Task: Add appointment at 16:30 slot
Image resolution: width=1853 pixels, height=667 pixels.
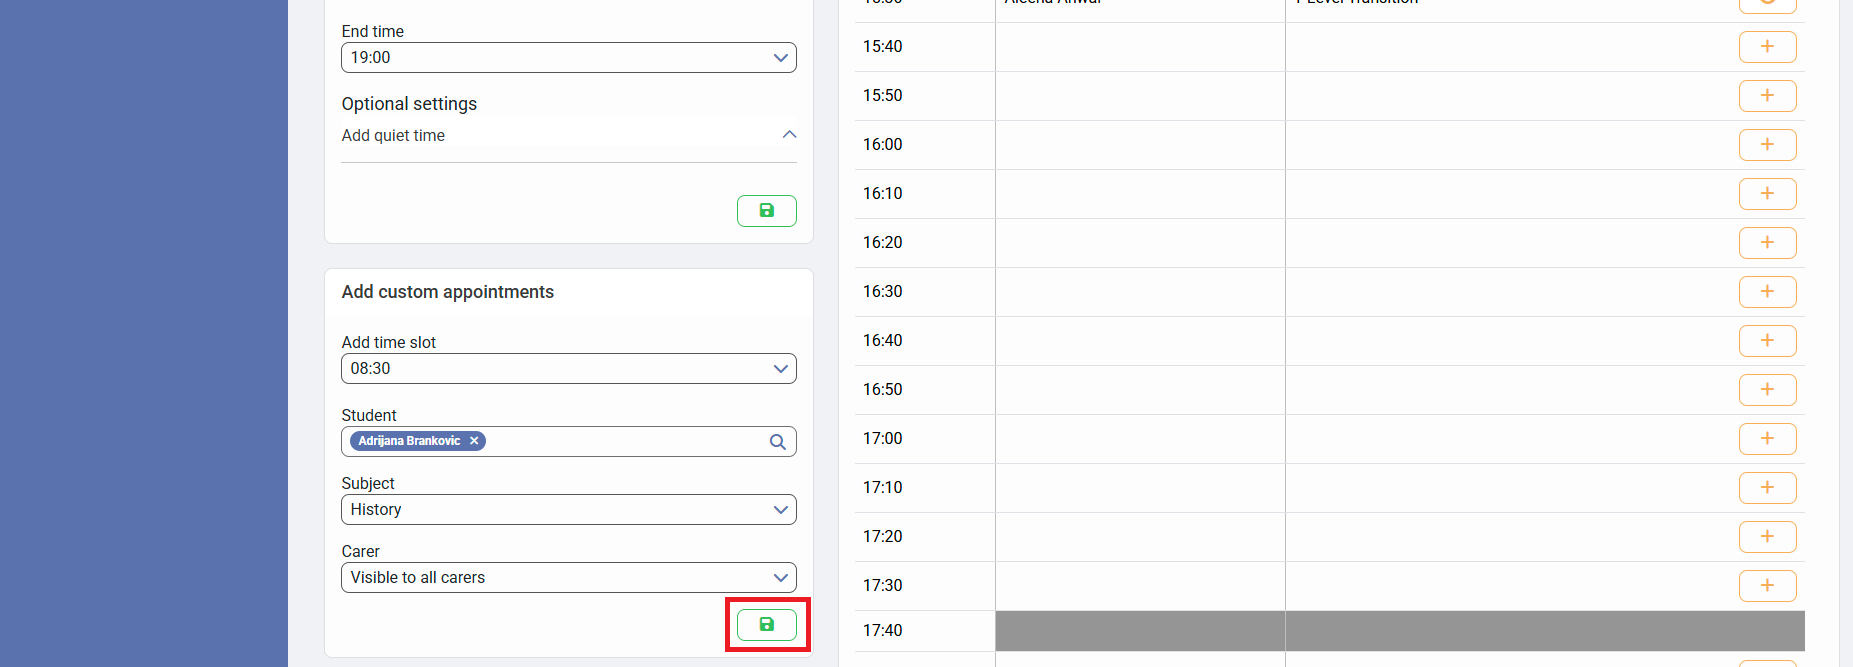Action: [x=1767, y=292]
